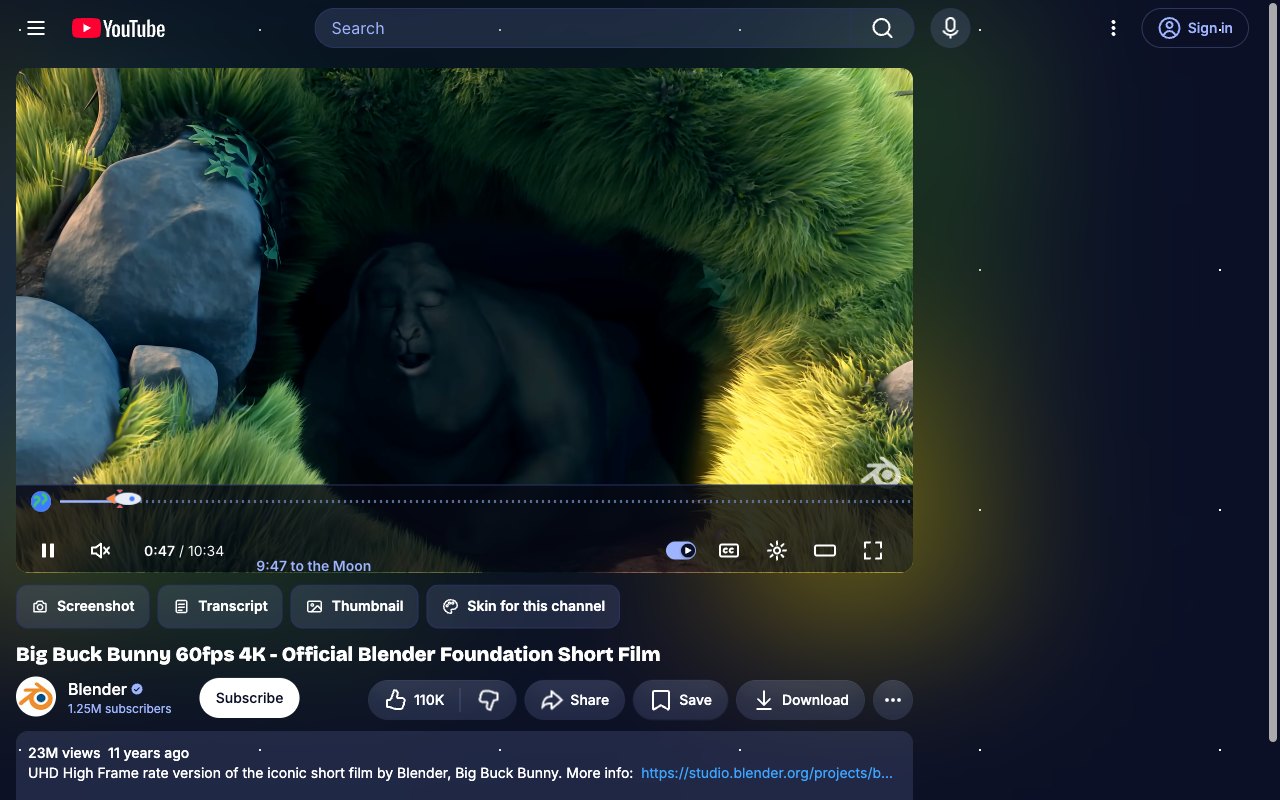Click the '9:47 to the Moon' label
The image size is (1280, 800).
click(x=313, y=566)
